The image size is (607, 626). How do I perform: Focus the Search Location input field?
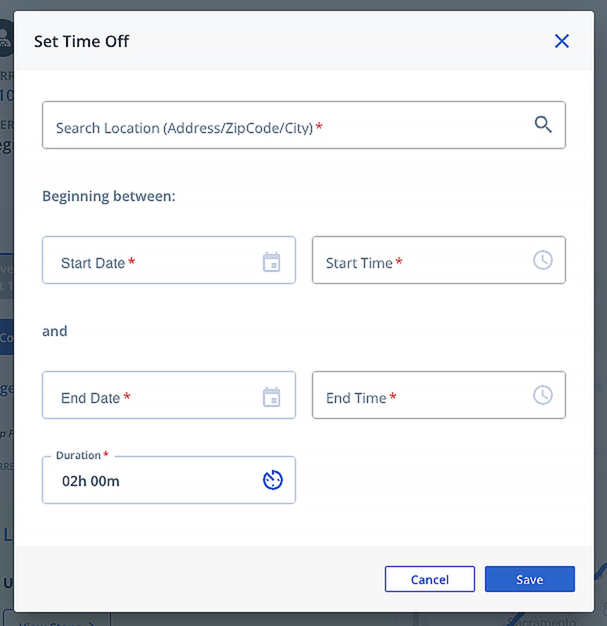(x=304, y=125)
